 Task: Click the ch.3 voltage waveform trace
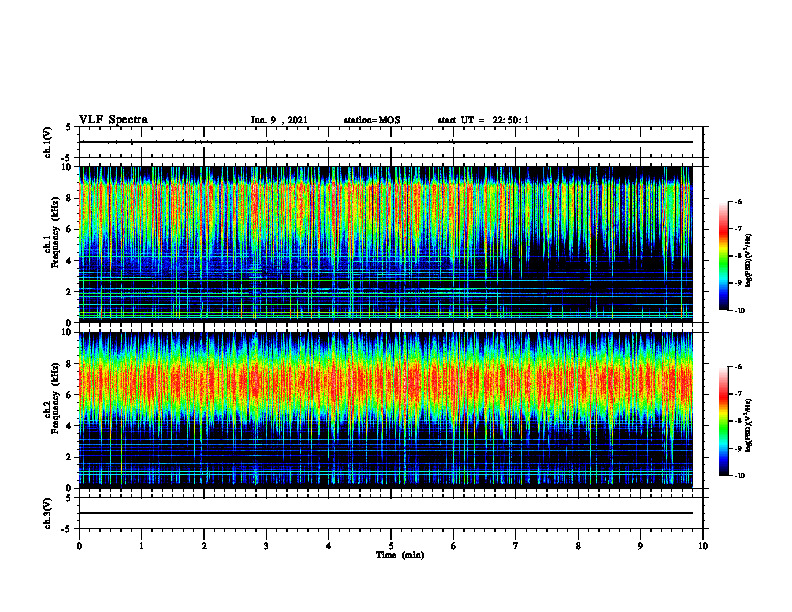click(386, 513)
